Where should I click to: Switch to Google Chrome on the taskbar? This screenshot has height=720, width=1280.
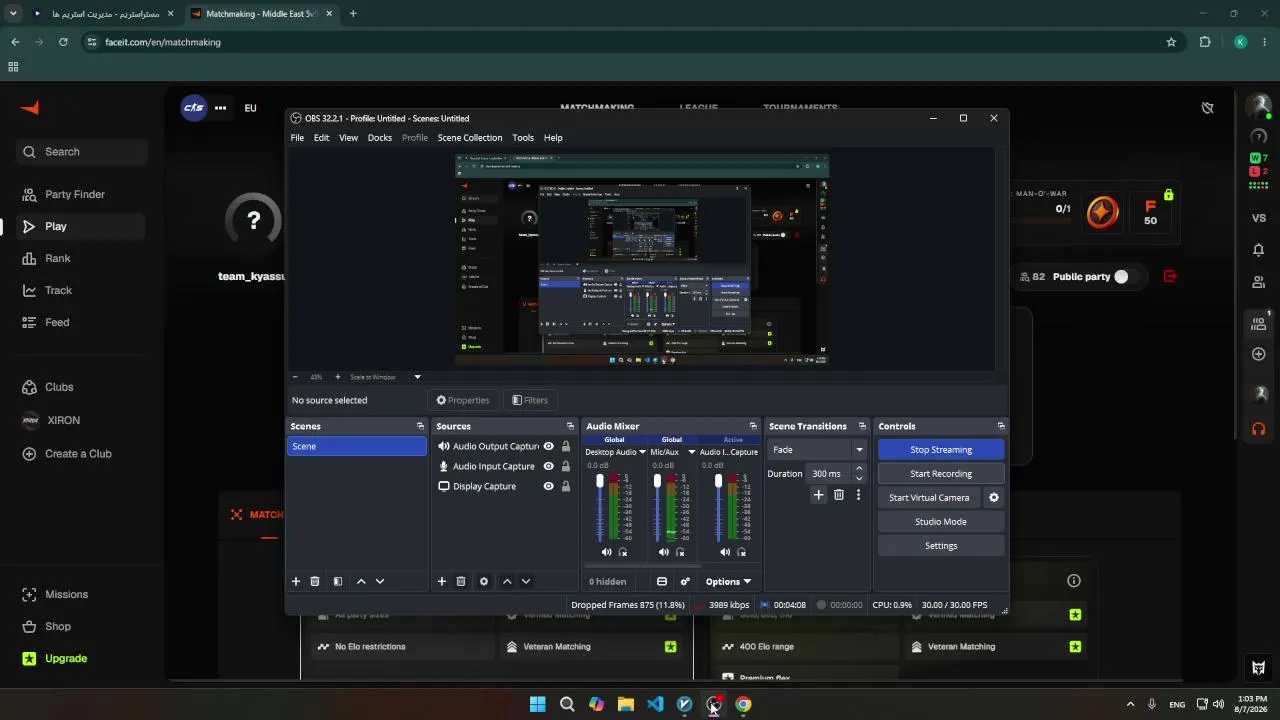[743, 704]
